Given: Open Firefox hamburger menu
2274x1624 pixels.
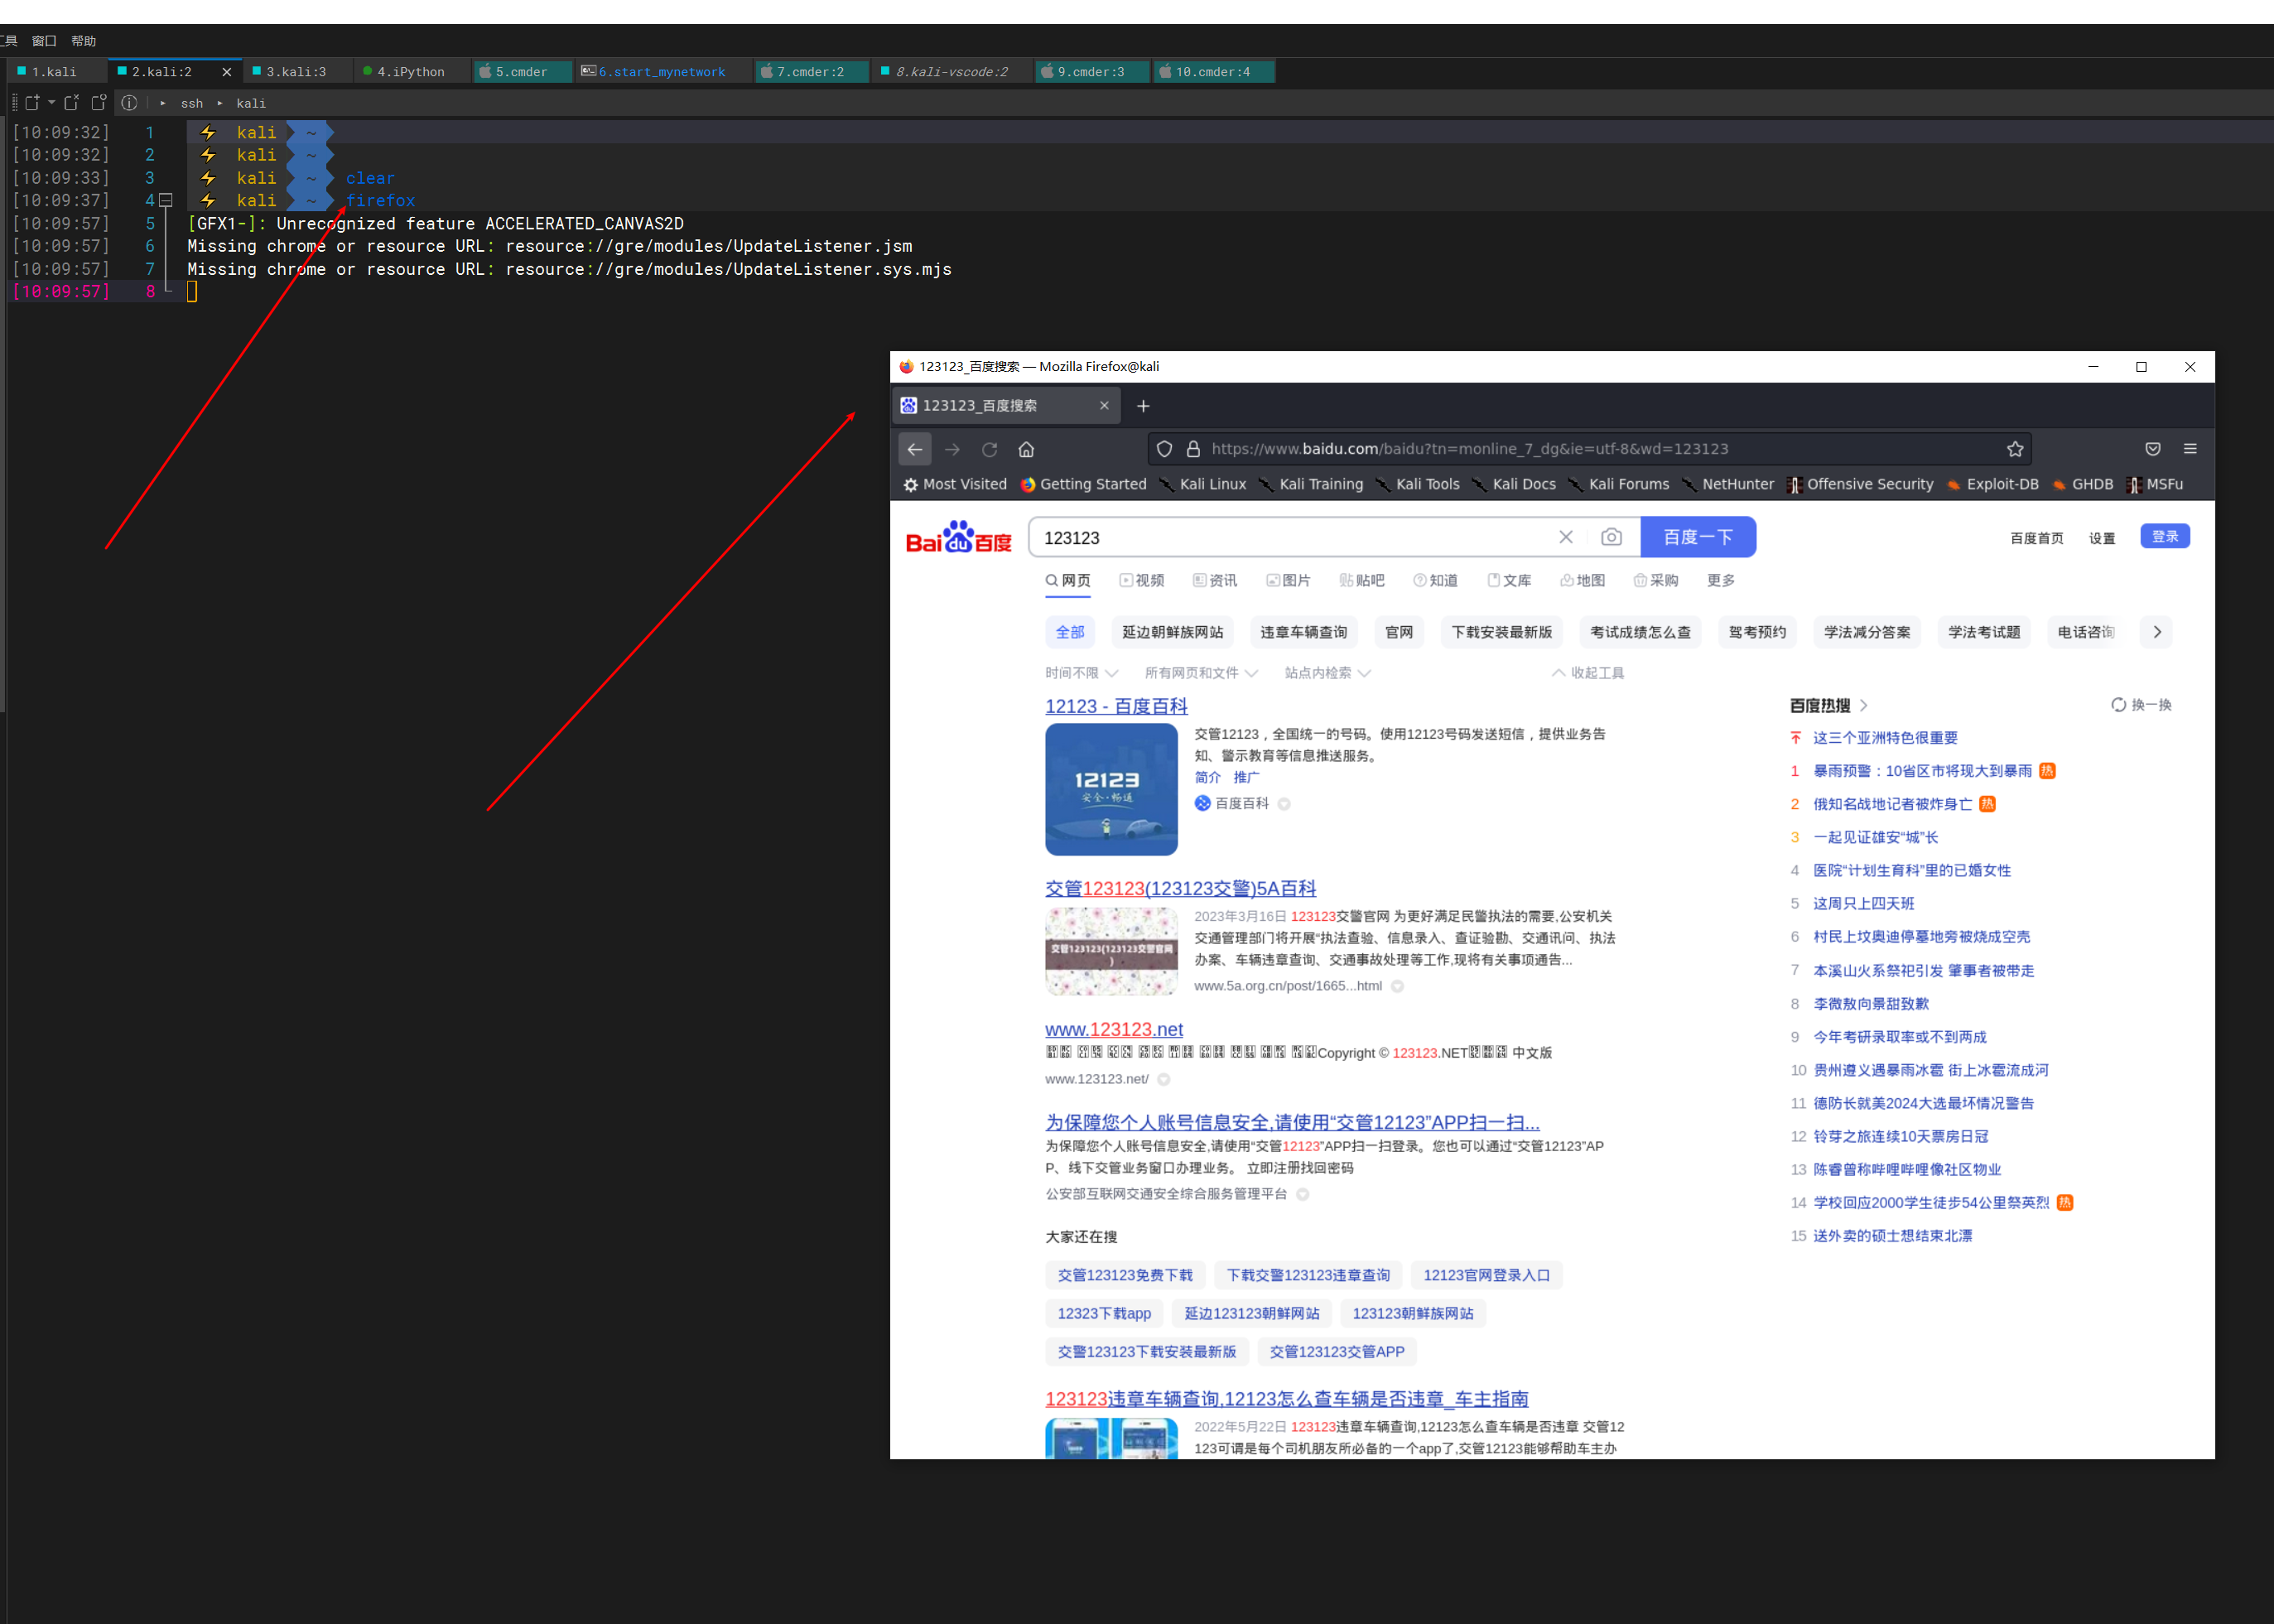Looking at the screenshot, I should pos(2190,449).
